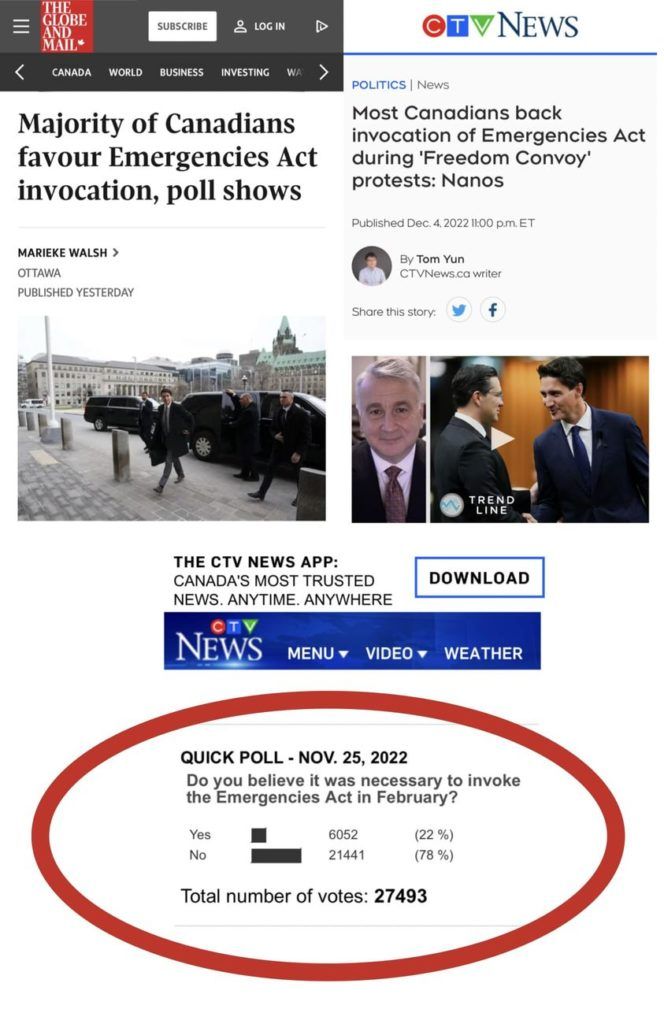Image resolution: width=664 pixels, height=1024 pixels.
Task: Play the Trend Line video
Action: tap(502, 439)
